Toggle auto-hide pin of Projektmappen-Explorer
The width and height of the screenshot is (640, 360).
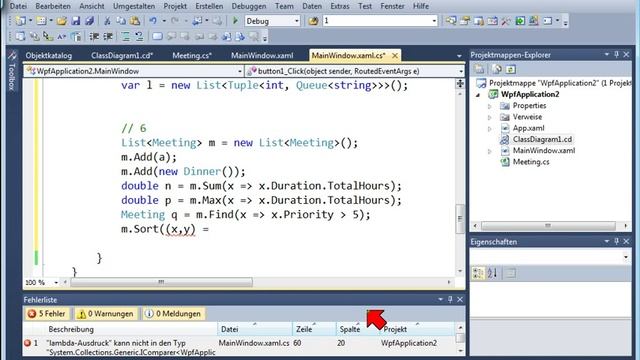pos(616,54)
